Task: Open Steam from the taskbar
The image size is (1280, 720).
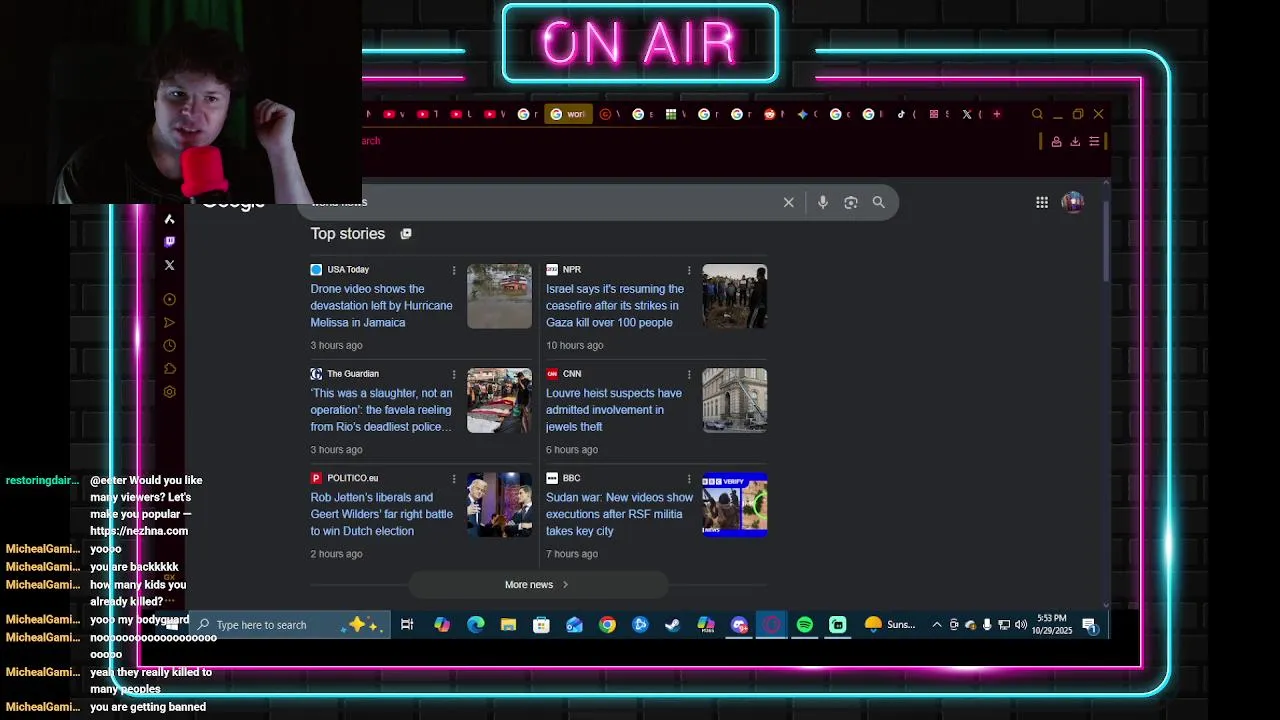Action: [673, 625]
